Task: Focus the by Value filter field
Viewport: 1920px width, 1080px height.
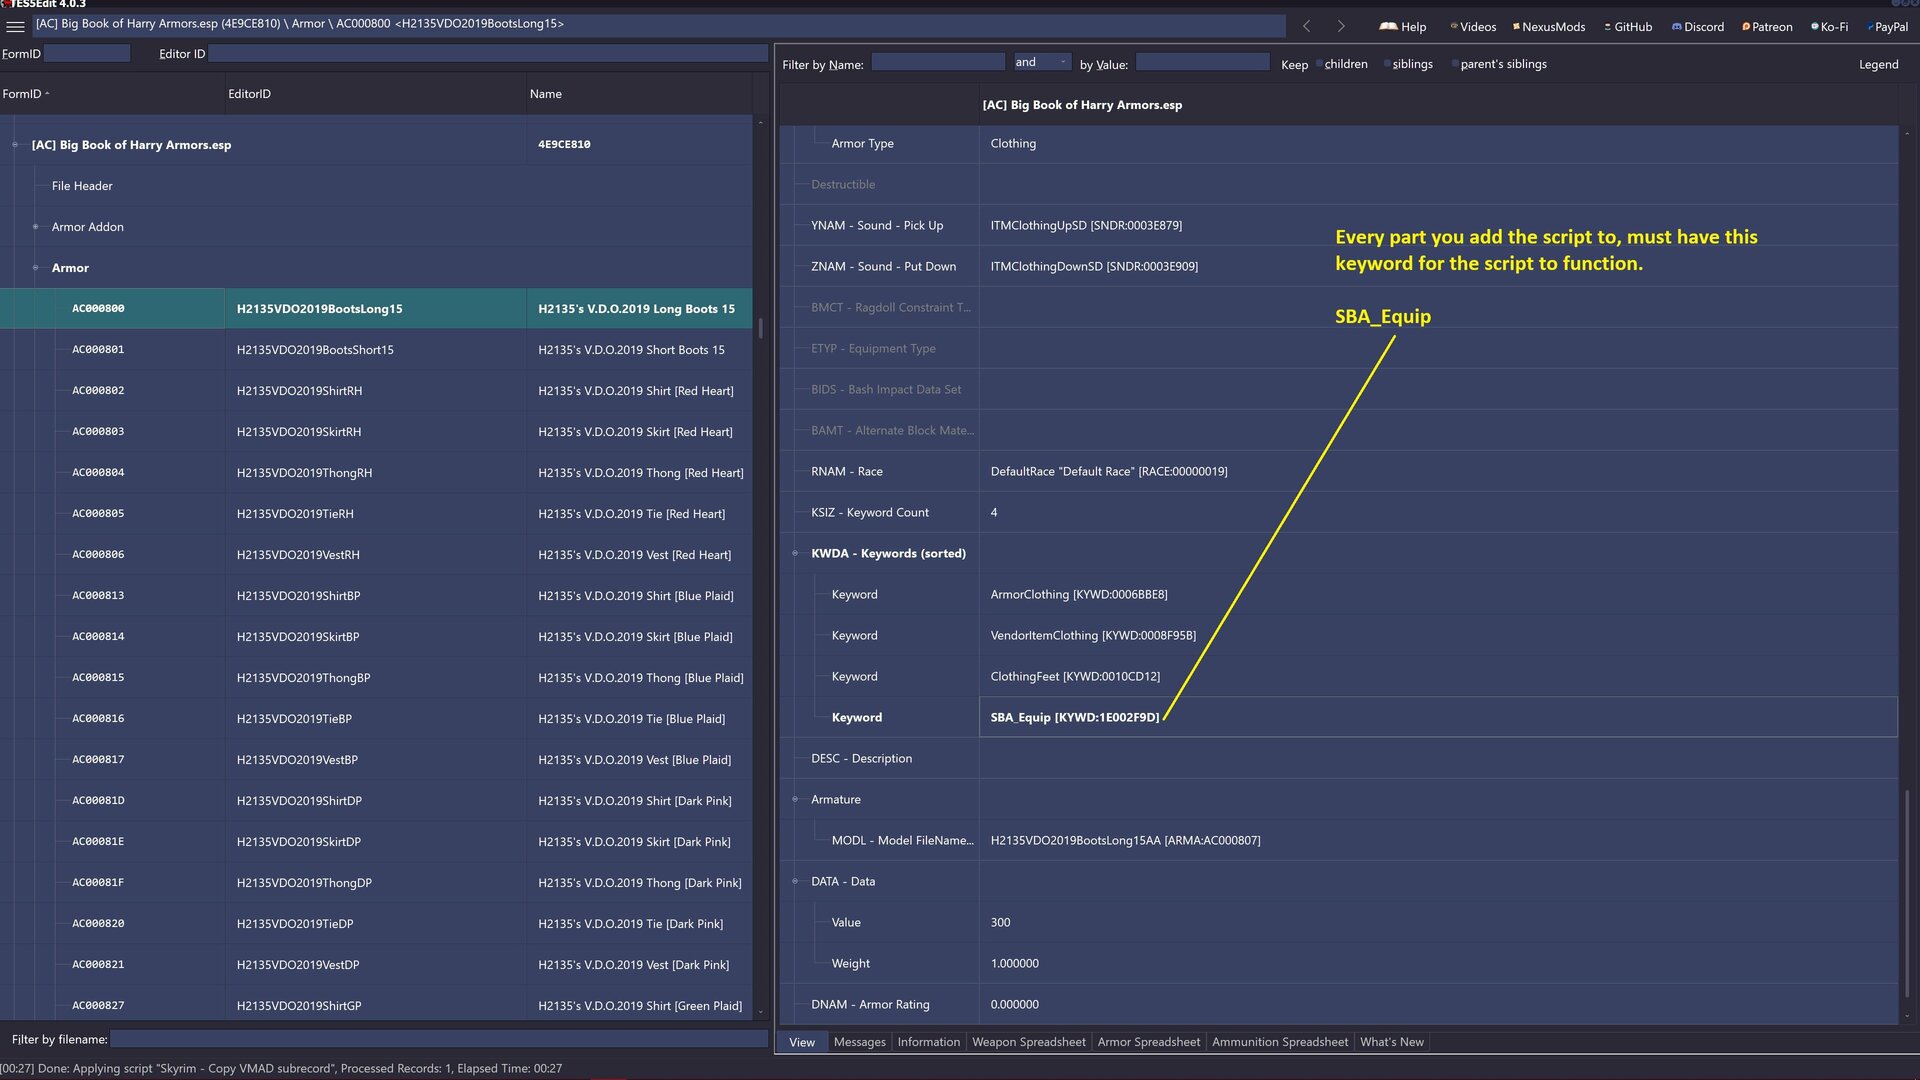Action: coord(1202,62)
